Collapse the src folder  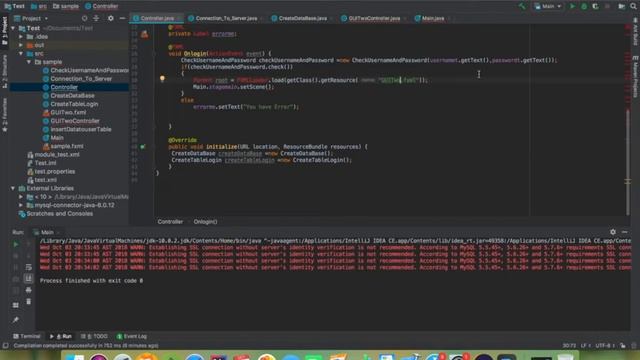[x=21, y=53]
